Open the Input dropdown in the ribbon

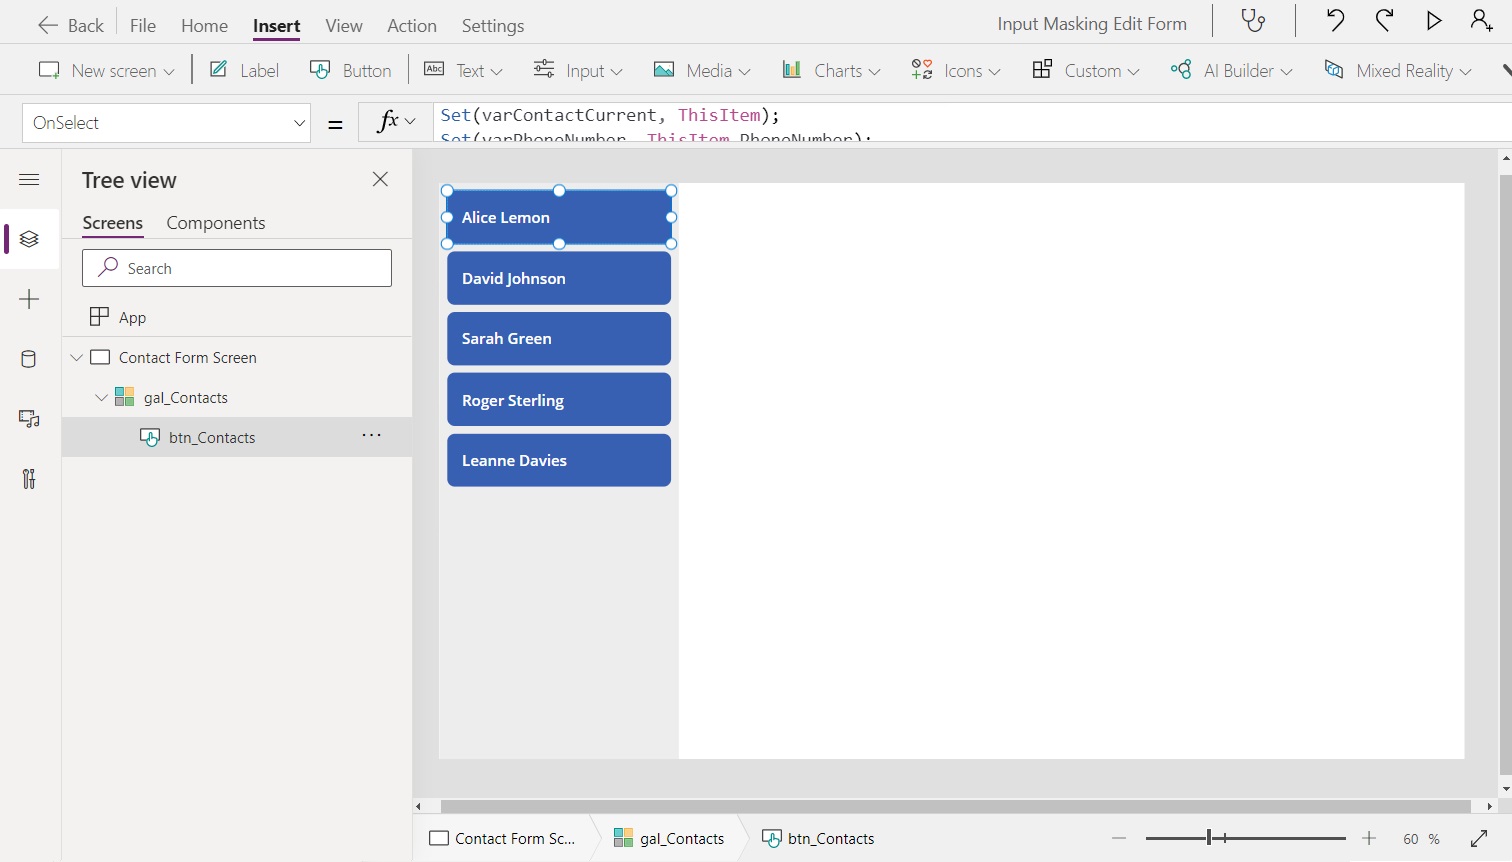point(578,70)
